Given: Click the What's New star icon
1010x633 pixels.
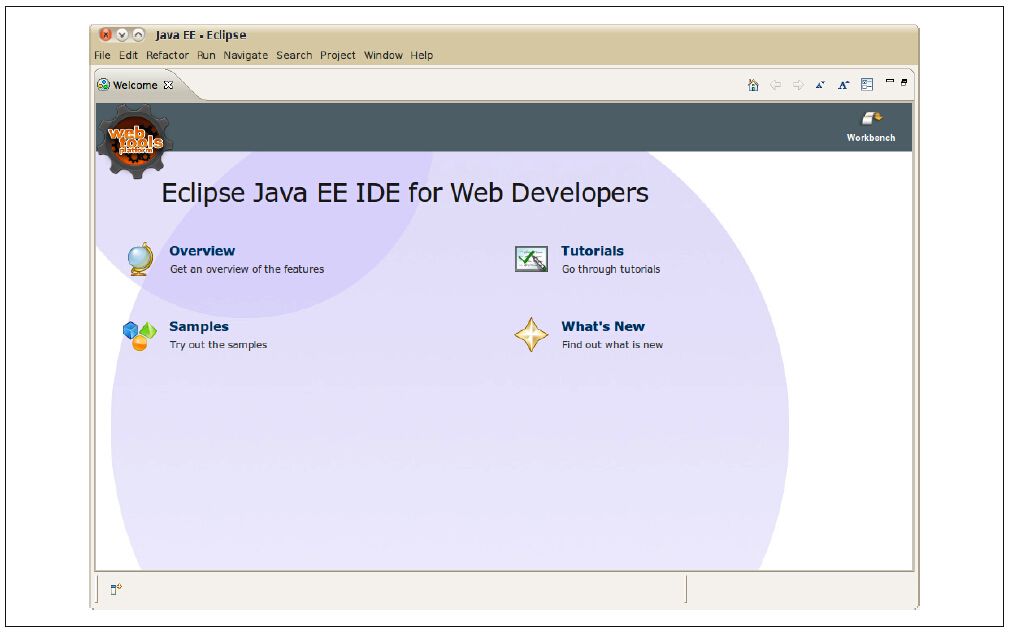Looking at the screenshot, I should [x=531, y=334].
